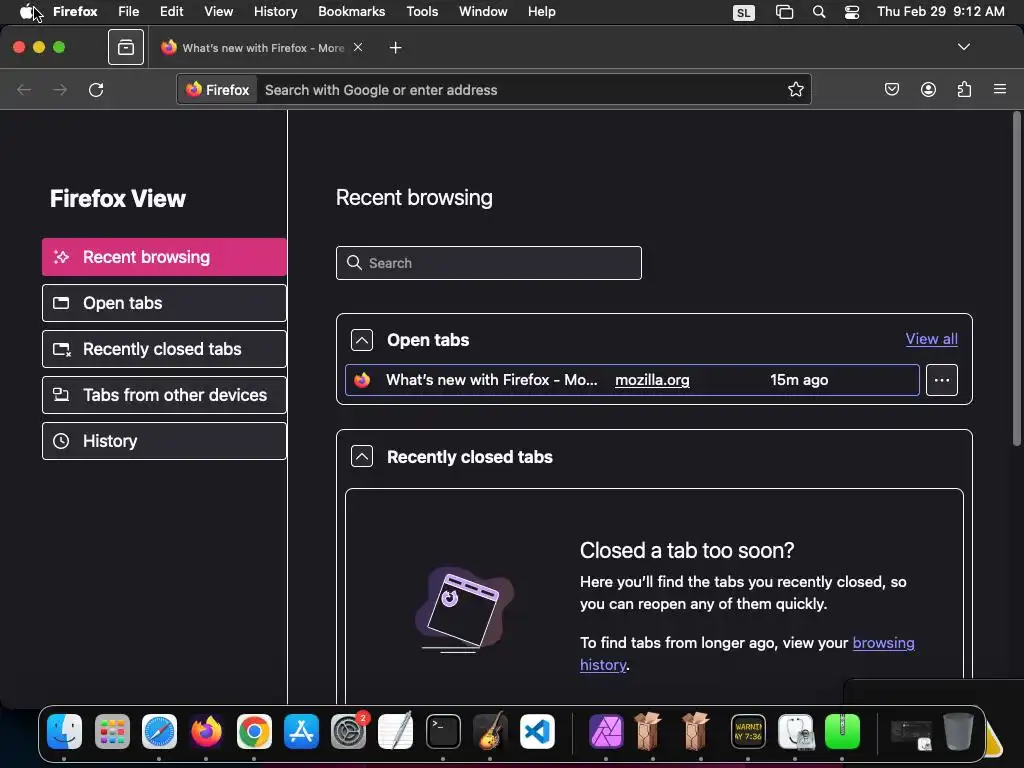Open Save to Pocket icon
The height and width of the screenshot is (768, 1024).
tap(891, 89)
